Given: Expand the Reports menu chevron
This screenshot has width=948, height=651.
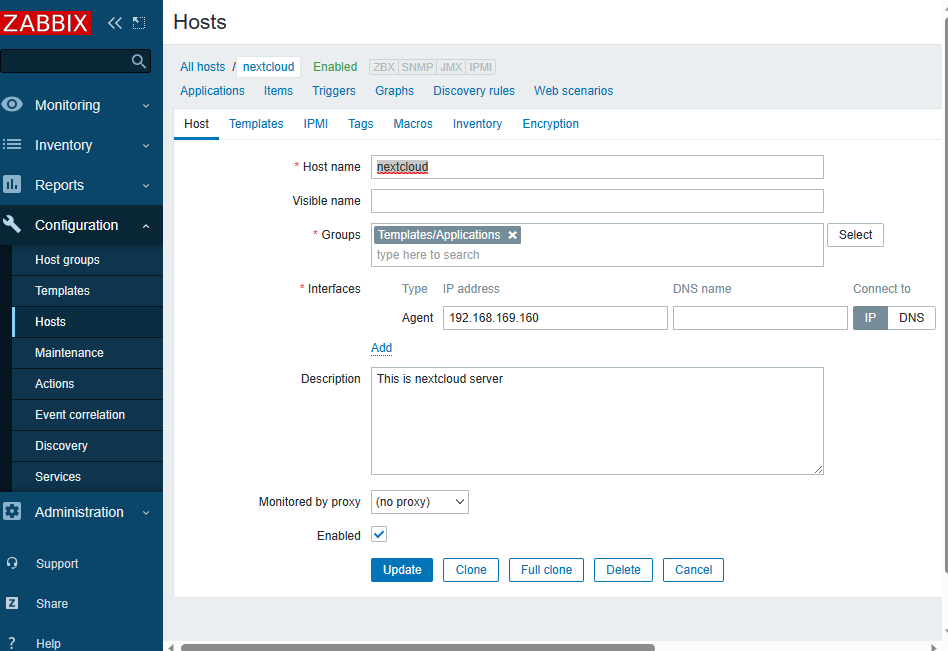Looking at the screenshot, I should (146, 186).
